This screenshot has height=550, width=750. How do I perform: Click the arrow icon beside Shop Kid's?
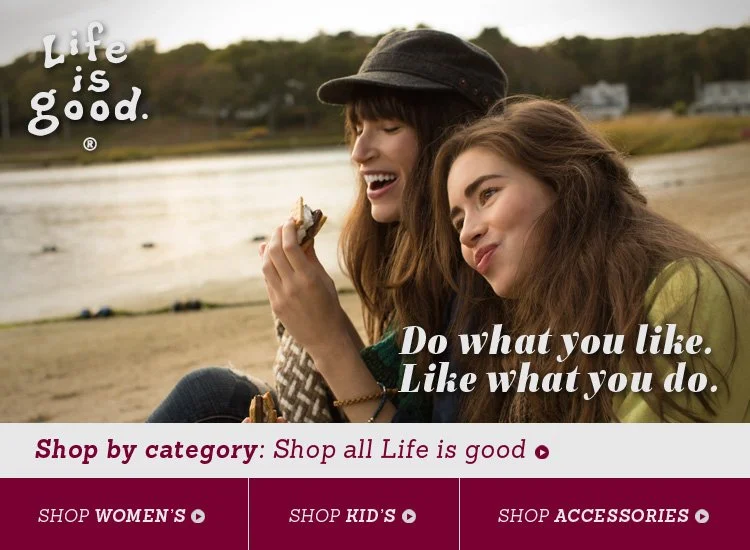pyautogui.click(x=409, y=517)
